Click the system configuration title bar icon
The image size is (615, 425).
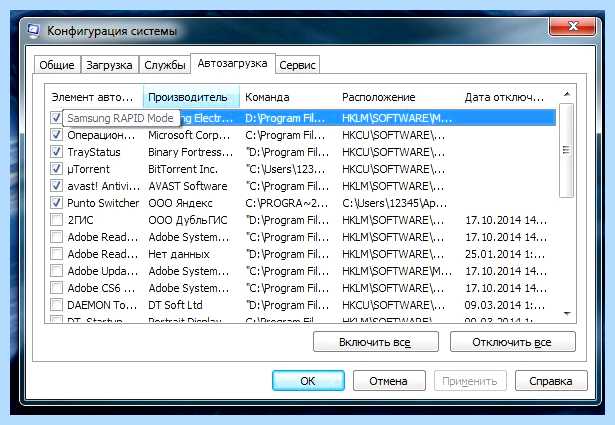tap(33, 31)
